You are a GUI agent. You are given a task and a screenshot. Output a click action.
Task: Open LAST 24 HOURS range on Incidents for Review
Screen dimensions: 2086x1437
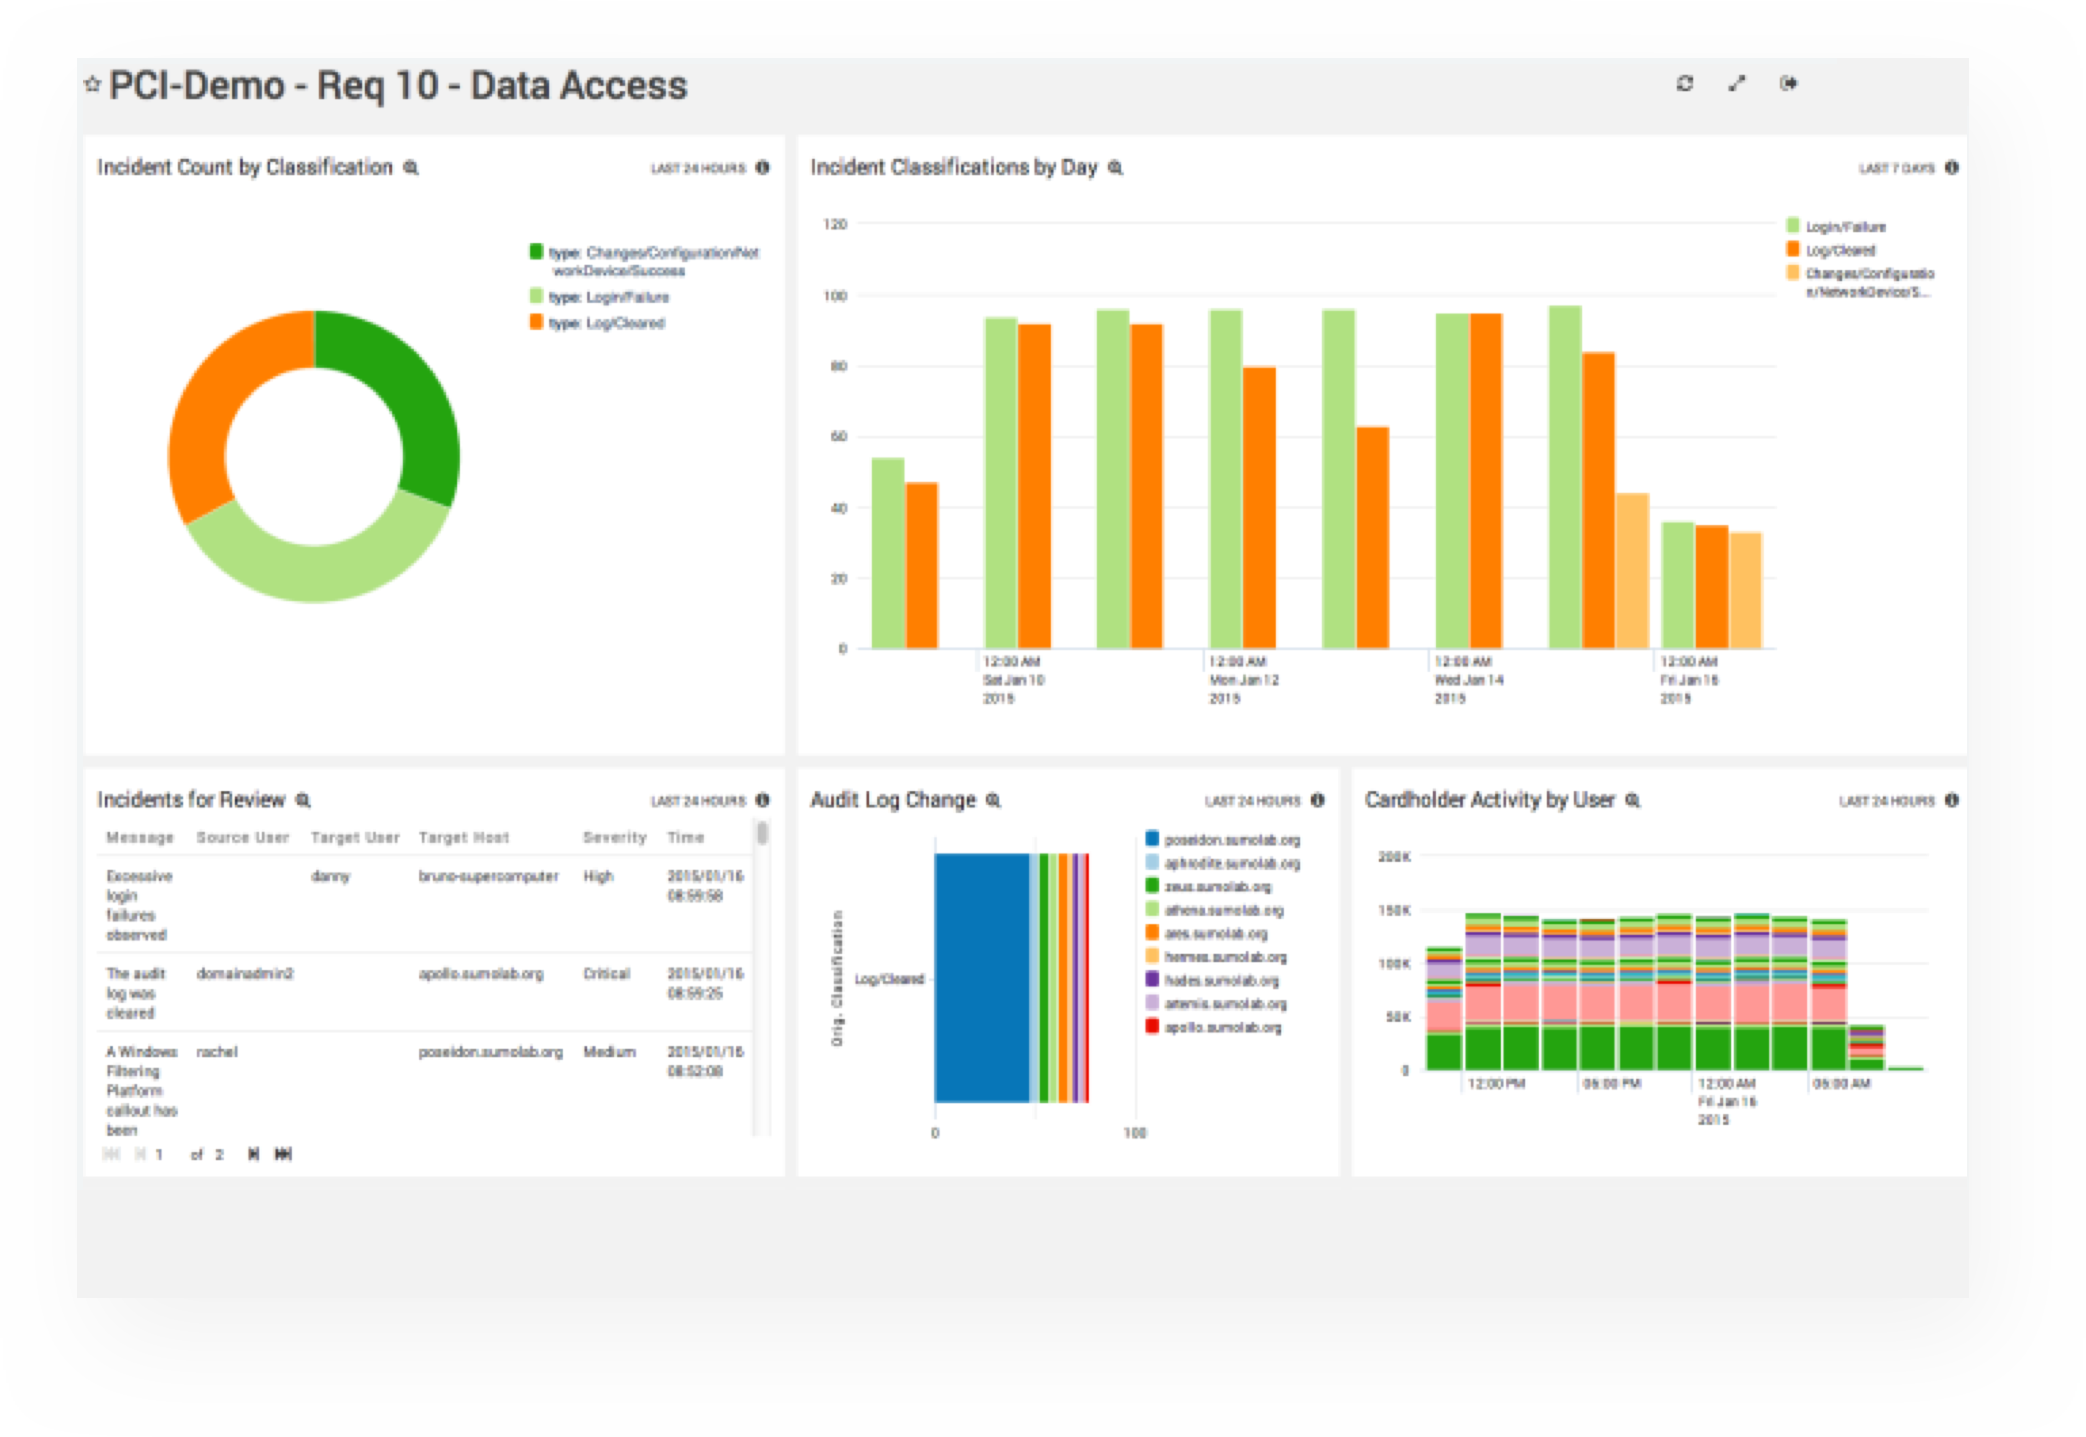[x=698, y=800]
